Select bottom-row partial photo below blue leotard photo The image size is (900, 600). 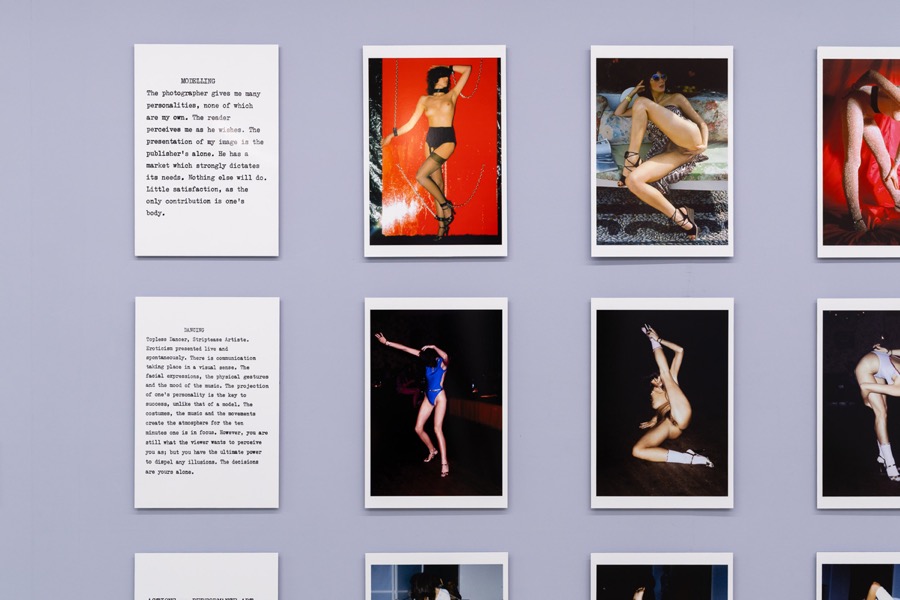click(436, 580)
